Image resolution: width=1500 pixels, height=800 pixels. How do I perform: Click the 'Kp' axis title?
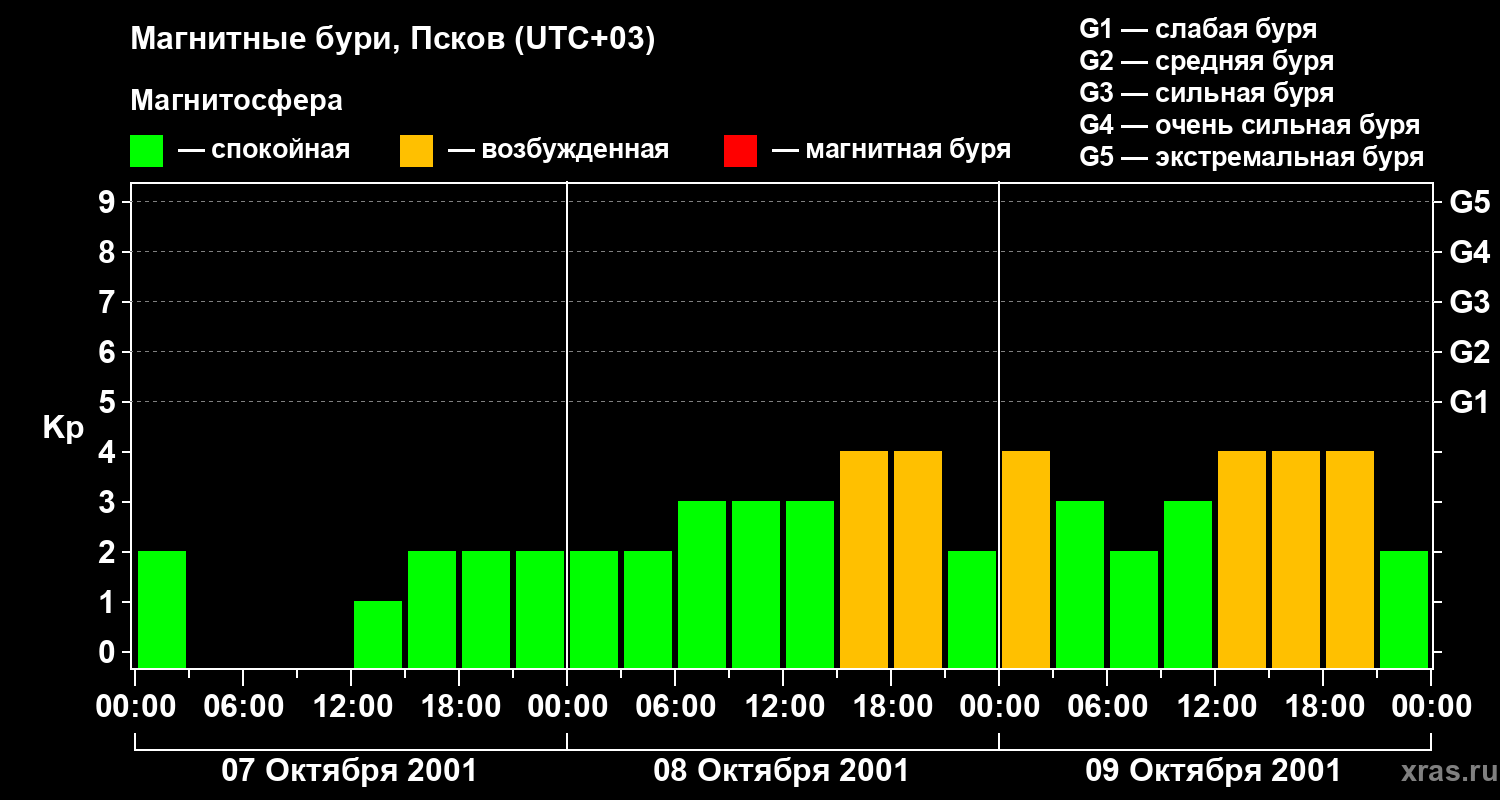[63, 427]
